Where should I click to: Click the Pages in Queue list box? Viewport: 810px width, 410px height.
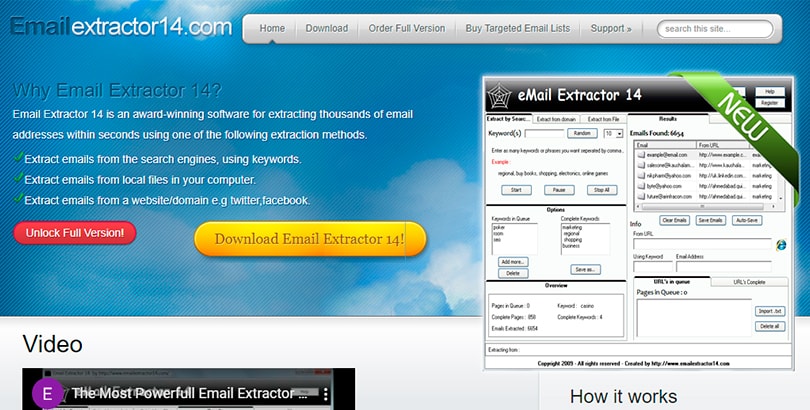point(694,318)
